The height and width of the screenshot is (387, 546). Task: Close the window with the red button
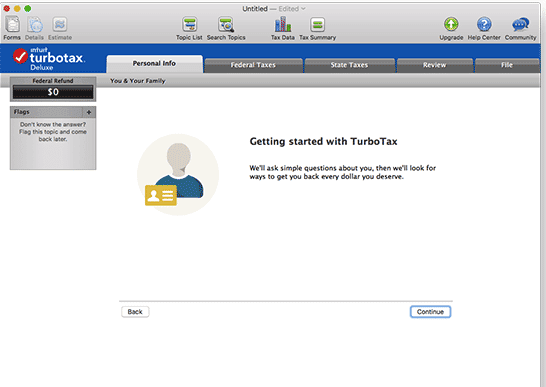pos(7,8)
